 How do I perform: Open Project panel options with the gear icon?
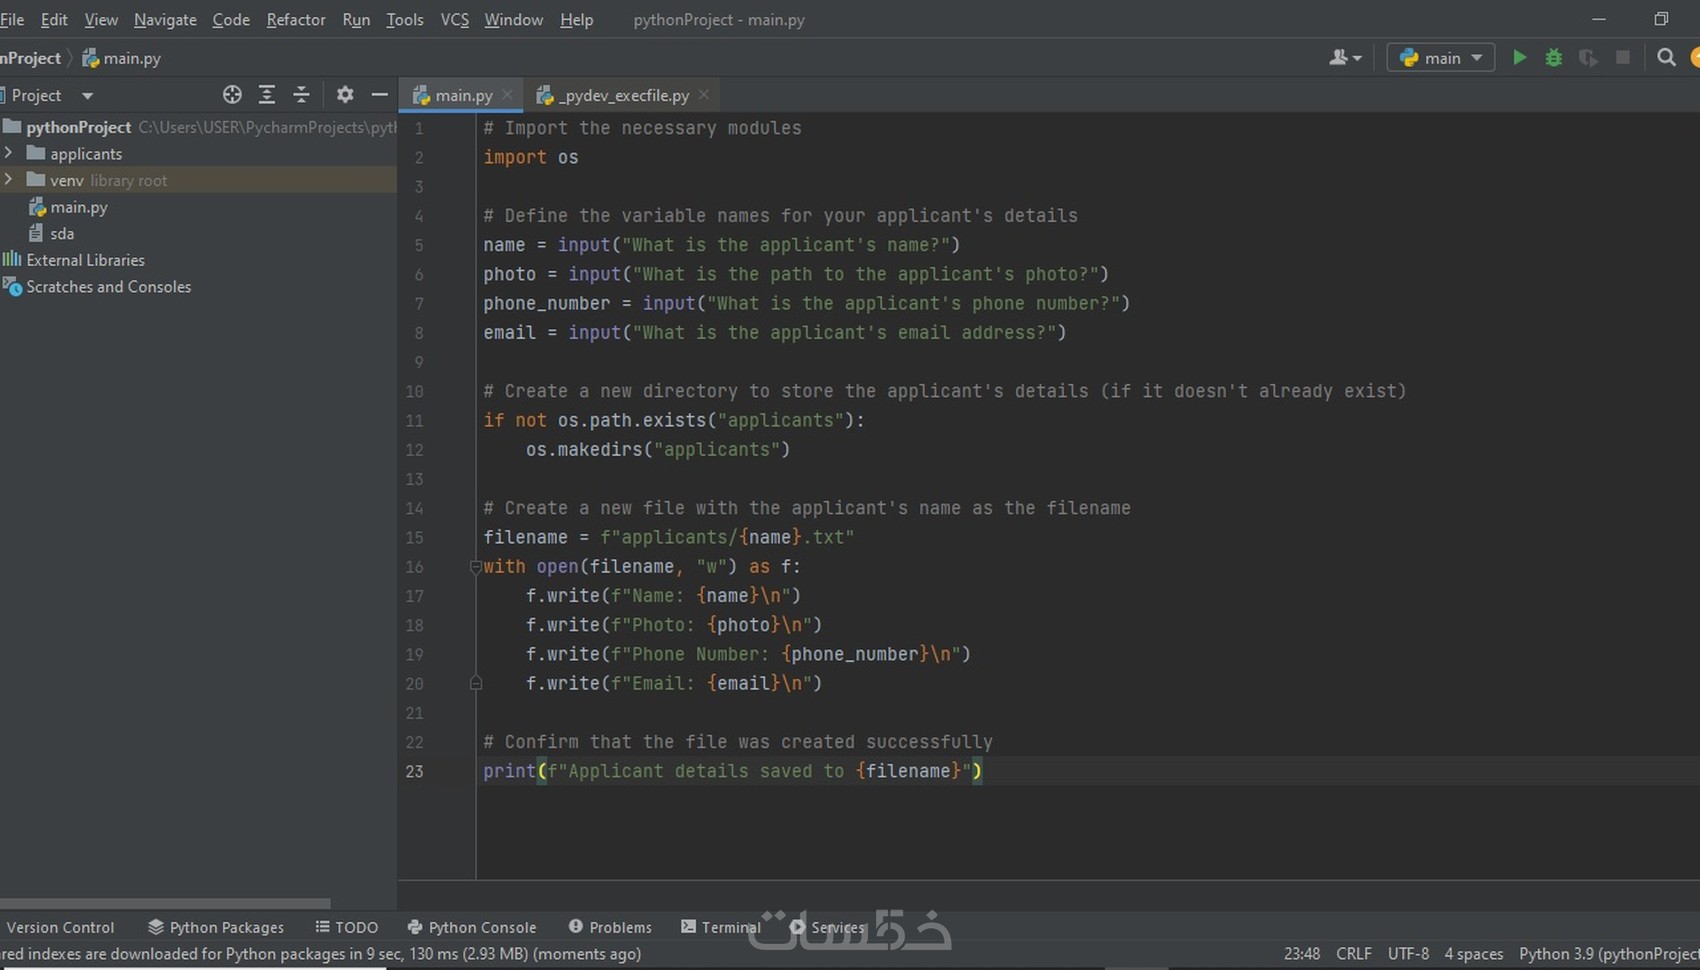[x=345, y=94]
